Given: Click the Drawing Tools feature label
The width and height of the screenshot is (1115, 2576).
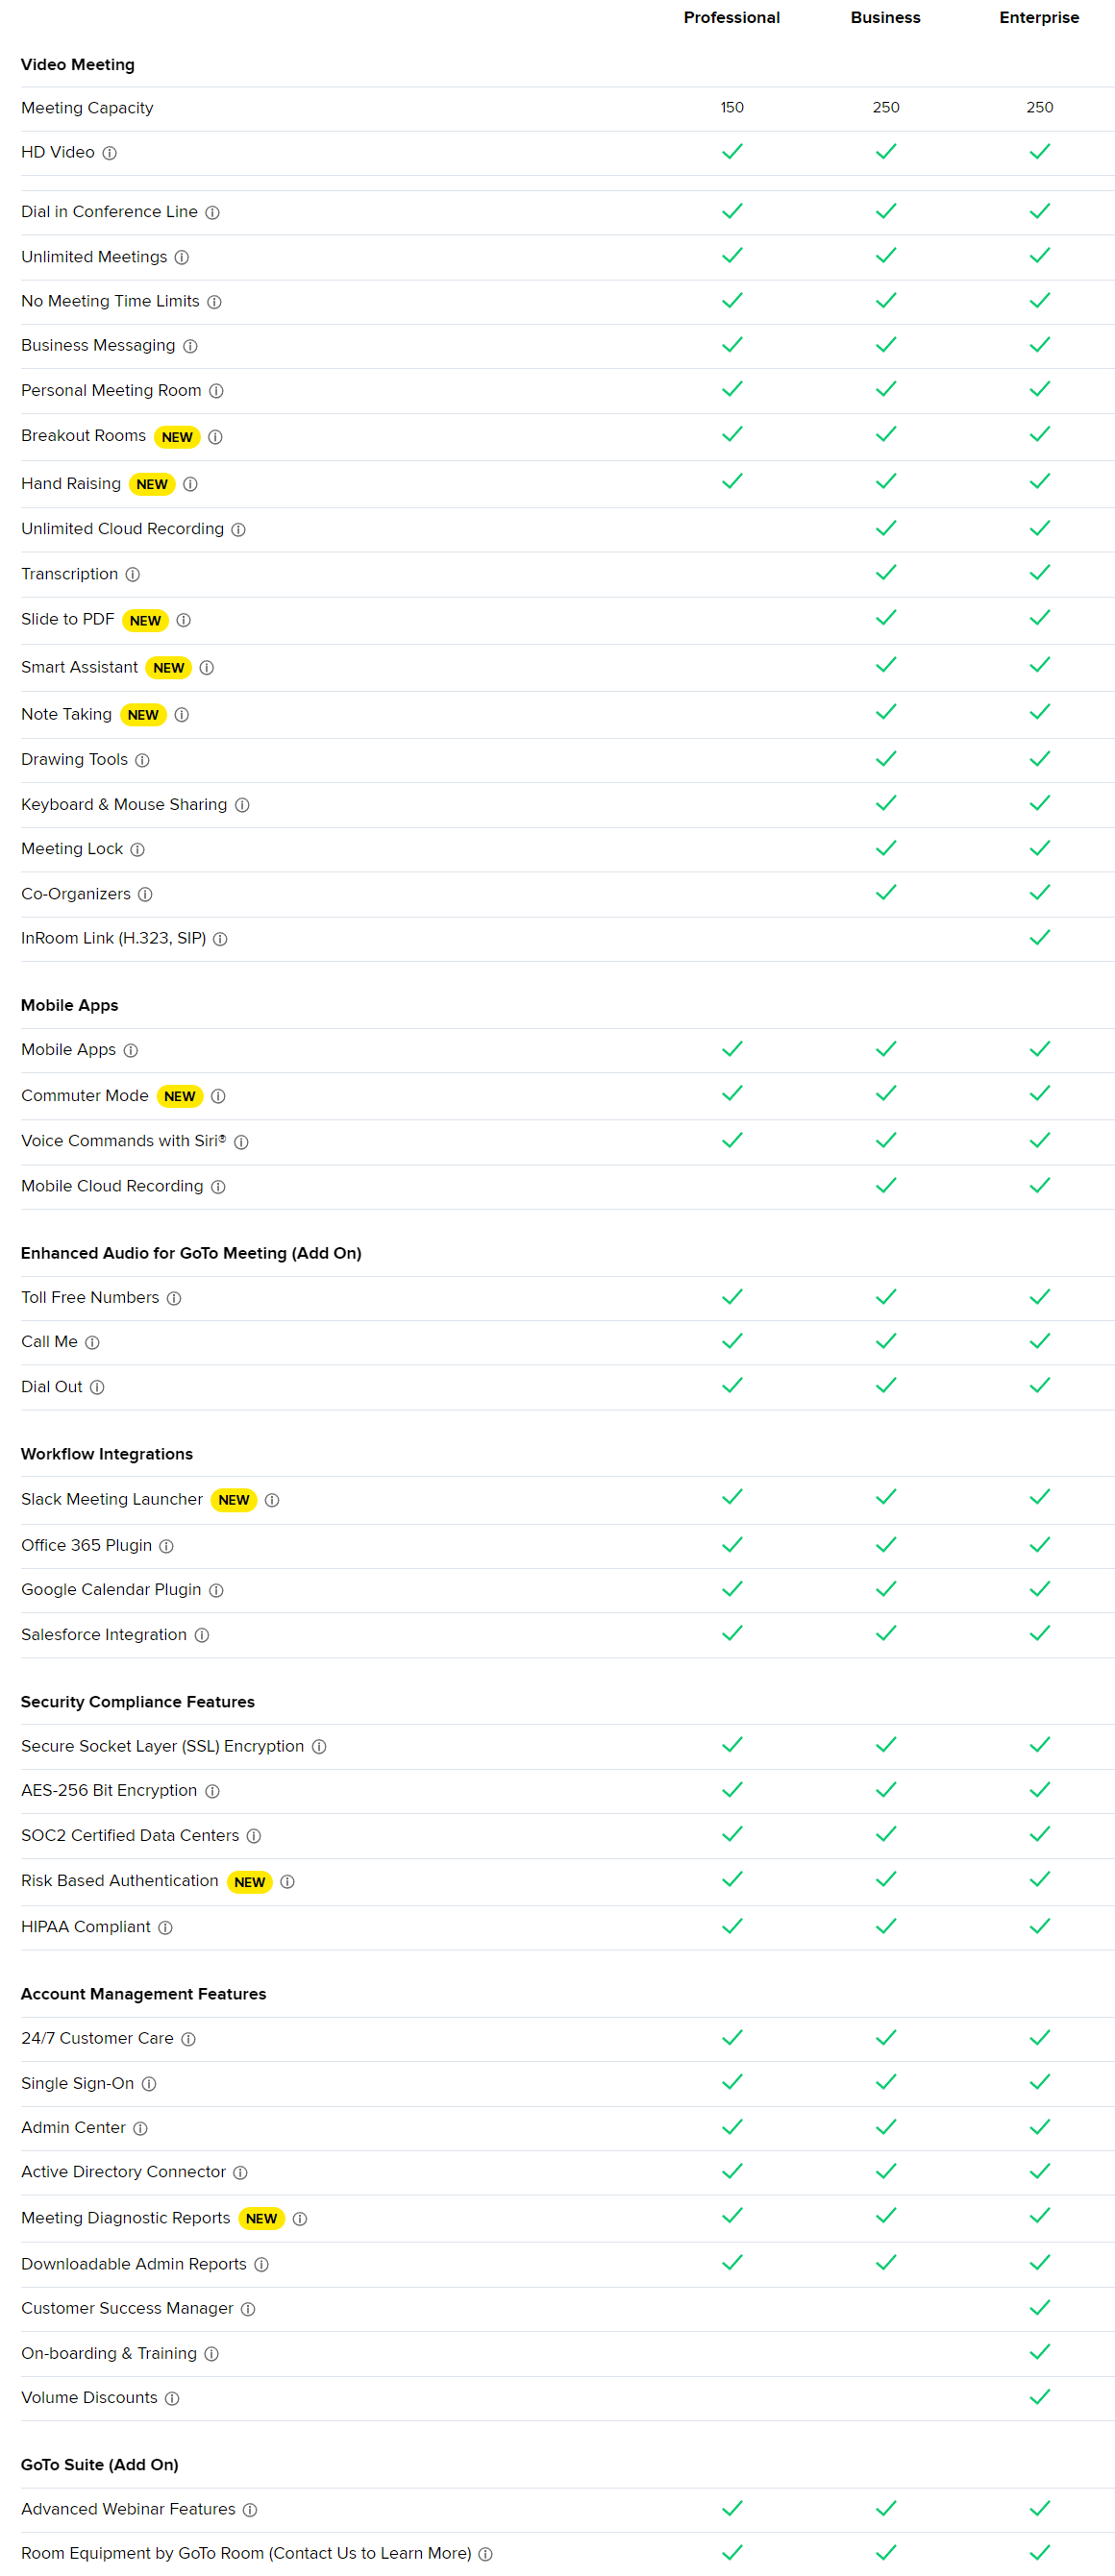Looking at the screenshot, I should point(75,759).
